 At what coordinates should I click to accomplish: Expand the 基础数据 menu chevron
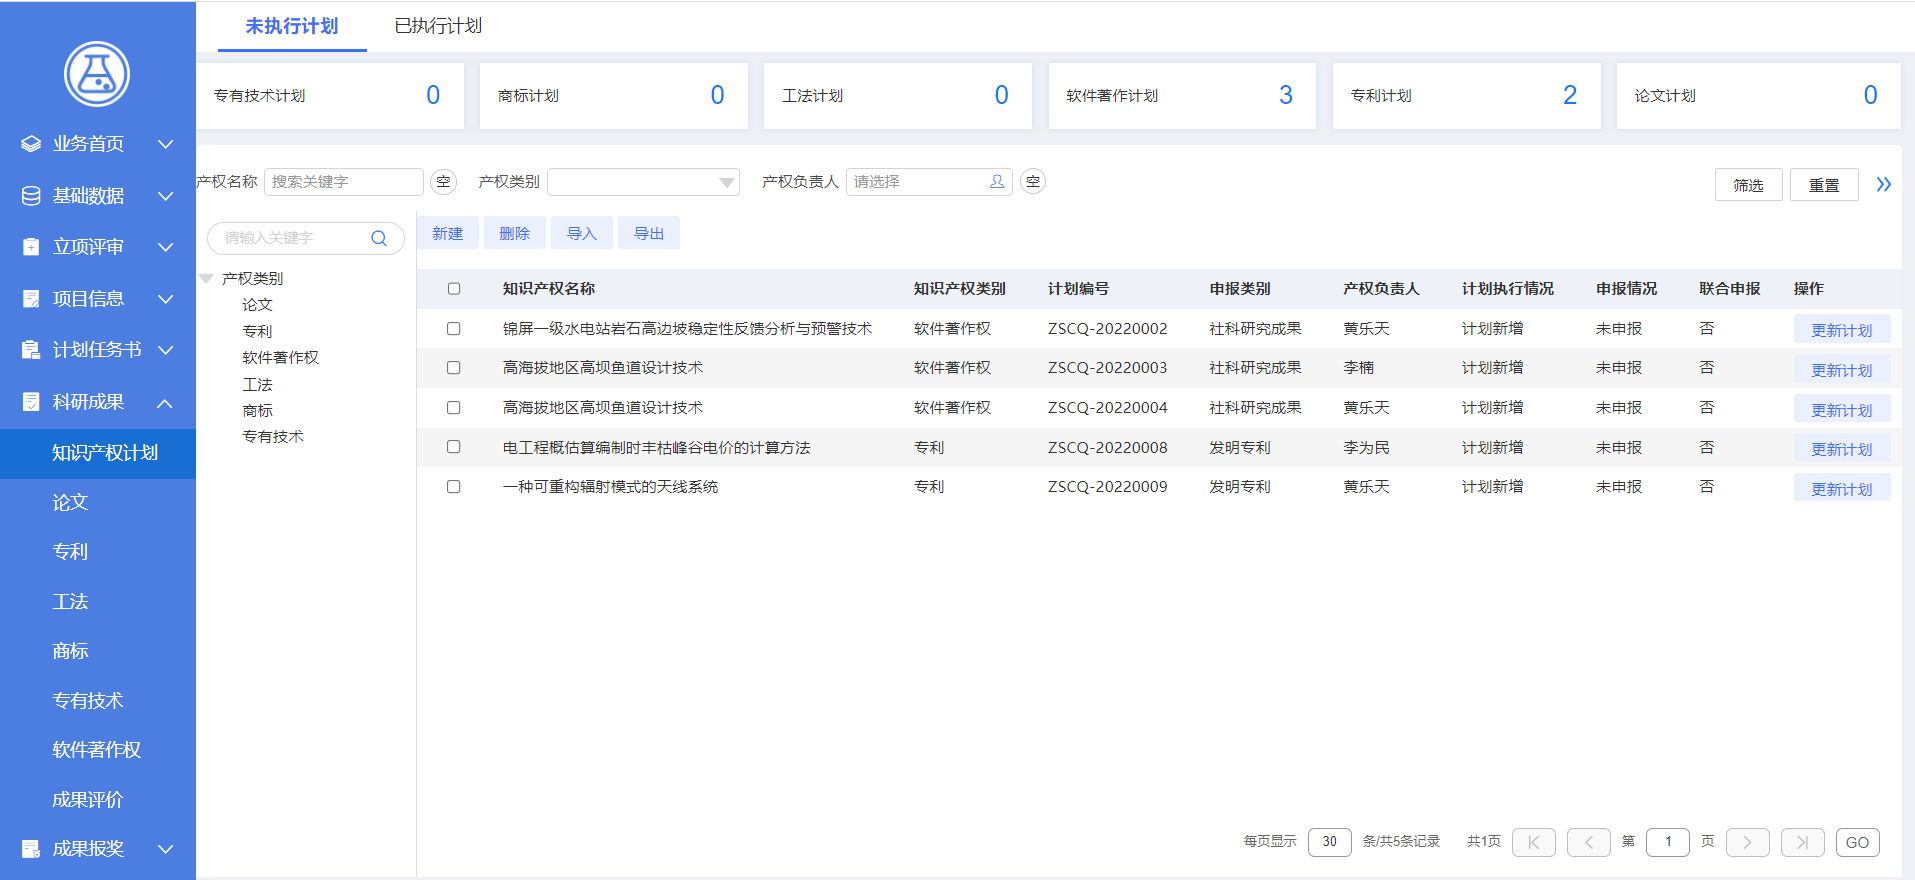pos(166,196)
